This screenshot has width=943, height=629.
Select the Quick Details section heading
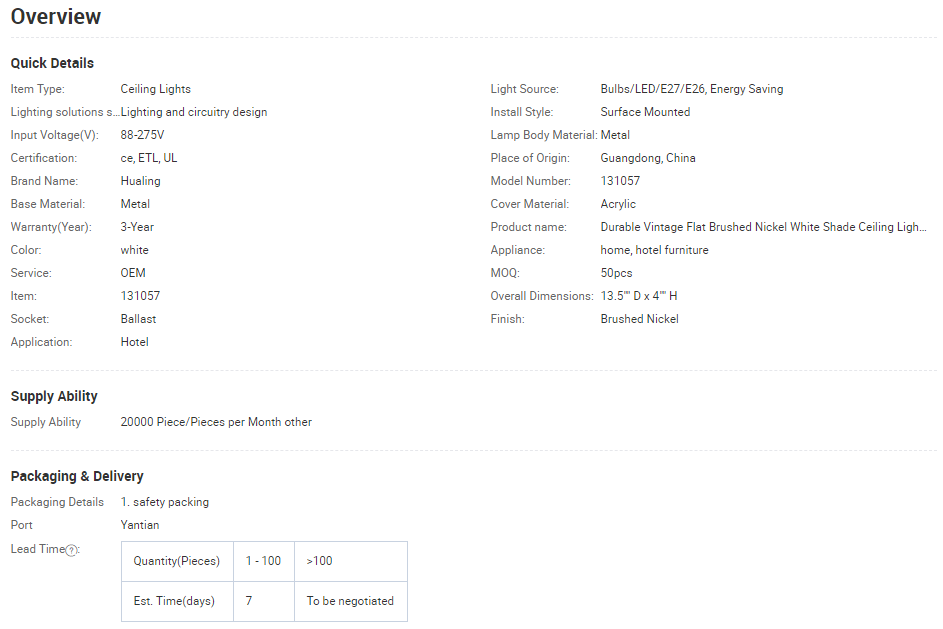tap(52, 63)
